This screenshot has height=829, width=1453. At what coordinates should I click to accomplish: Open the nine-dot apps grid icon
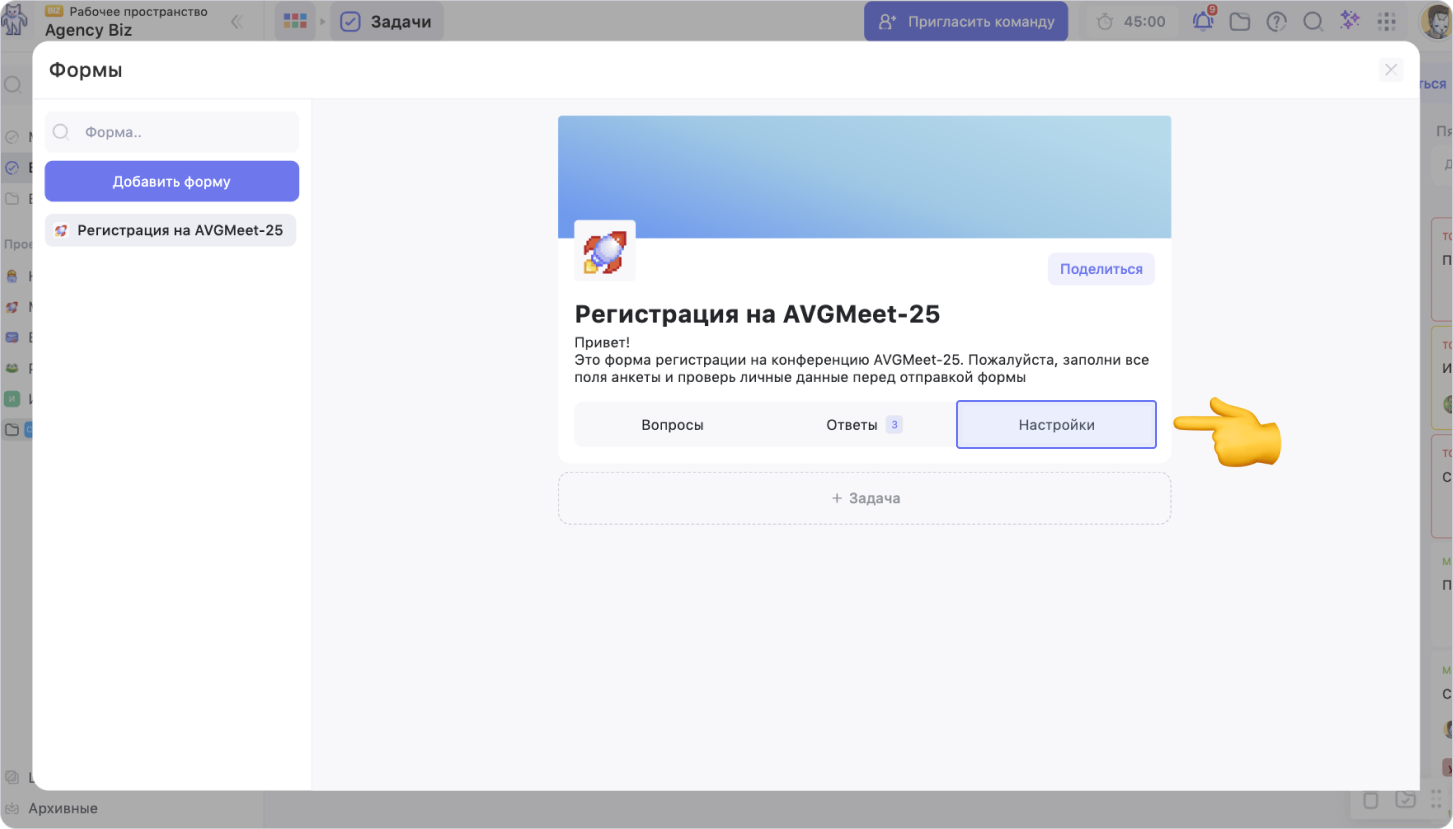pyautogui.click(x=1386, y=21)
